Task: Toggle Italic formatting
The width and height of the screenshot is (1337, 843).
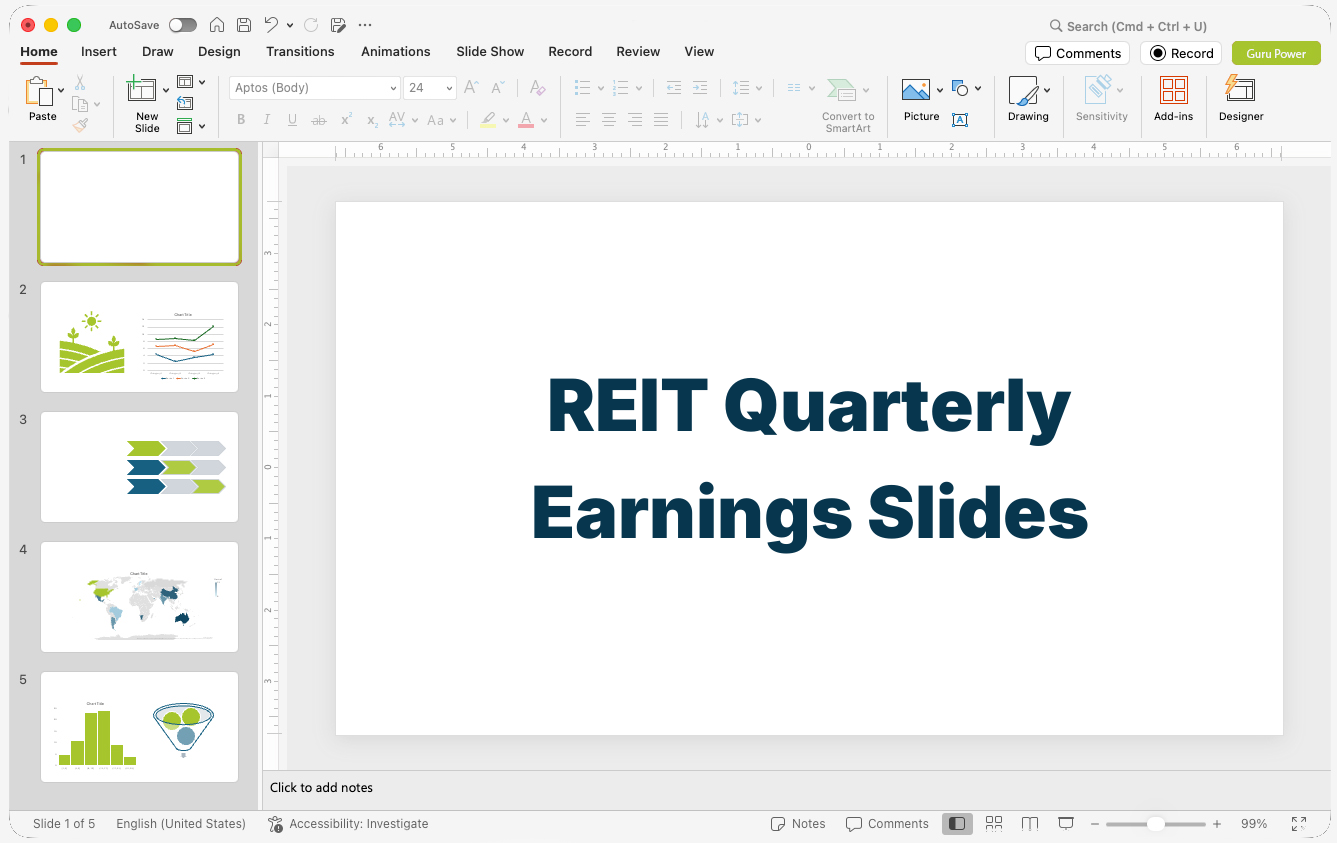Action: 267,120
